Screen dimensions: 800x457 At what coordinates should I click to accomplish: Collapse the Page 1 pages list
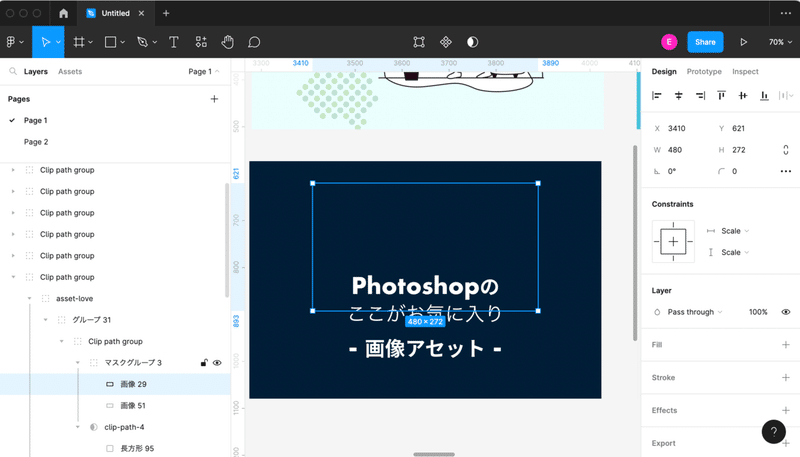click(204, 71)
